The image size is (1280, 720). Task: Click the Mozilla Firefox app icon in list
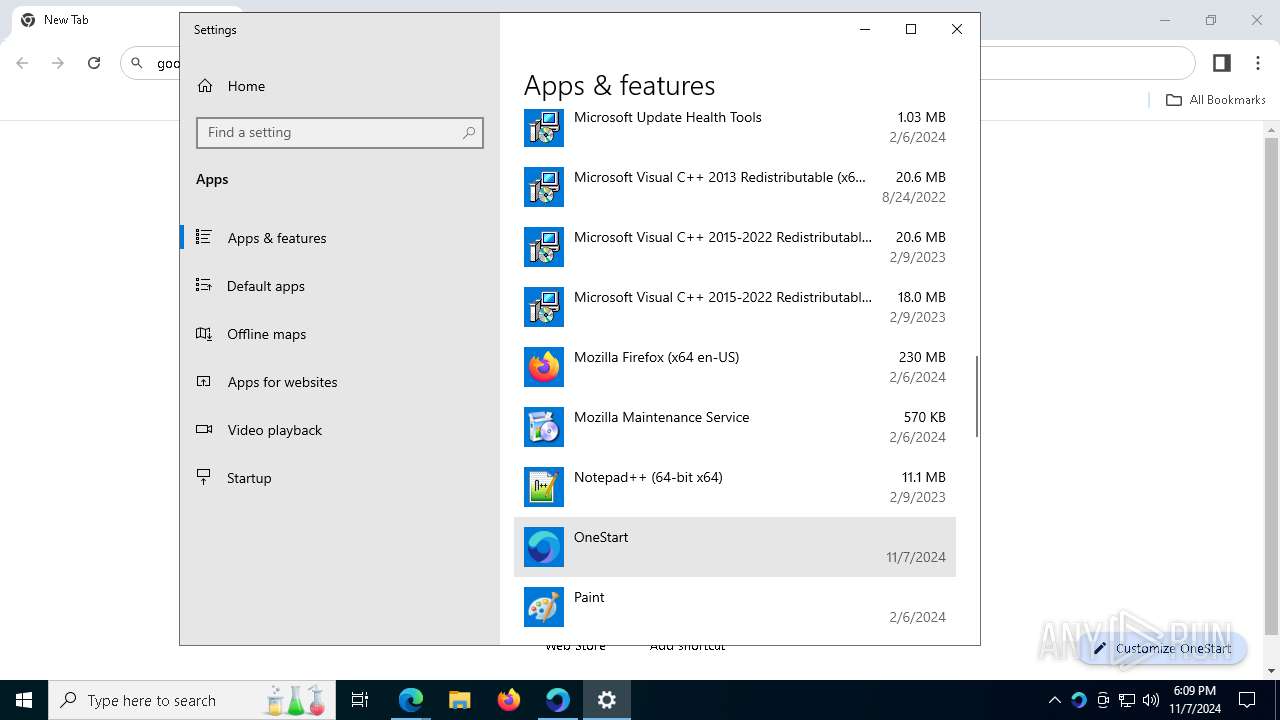(544, 367)
